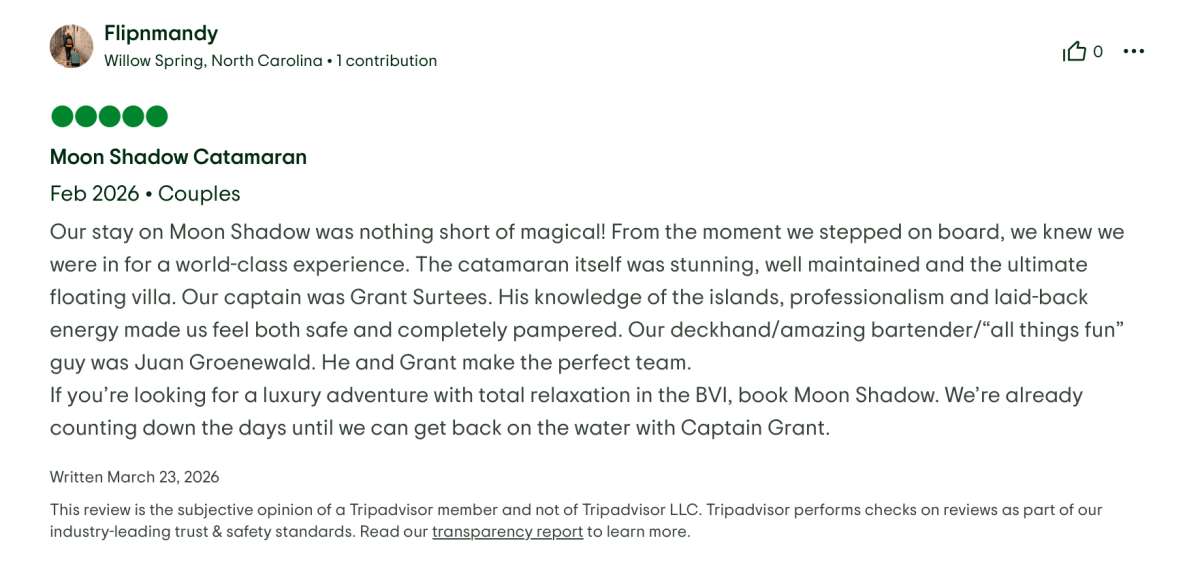Viewport: 1200px width, 562px height.
Task: Click the thumbs-up helpful icon
Action: click(1074, 52)
